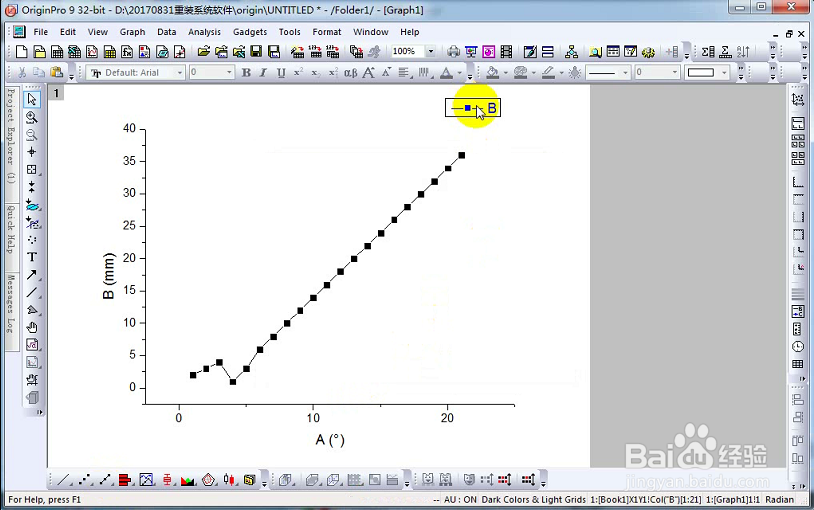Increase the font size
814x510 pixels.
click(369, 73)
